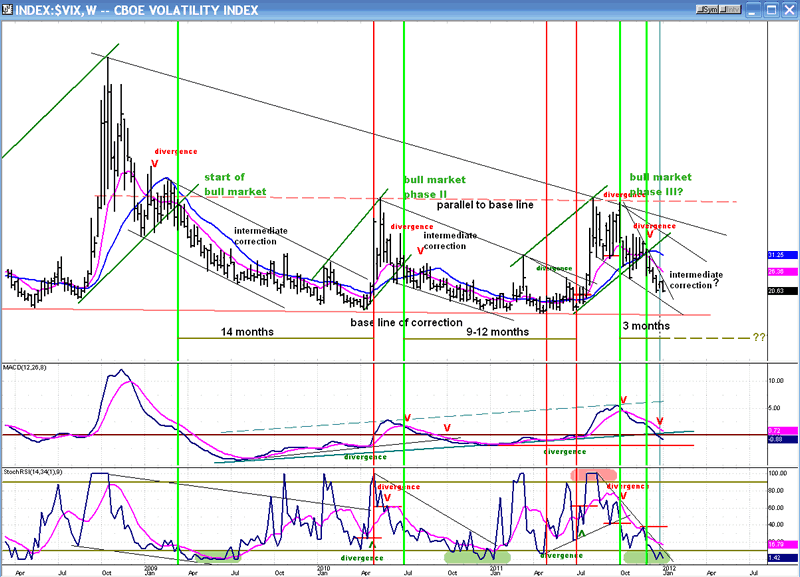Viewport: 800px width, 577px height.
Task: Click the '9-12 months' duration label
Action: (497, 331)
